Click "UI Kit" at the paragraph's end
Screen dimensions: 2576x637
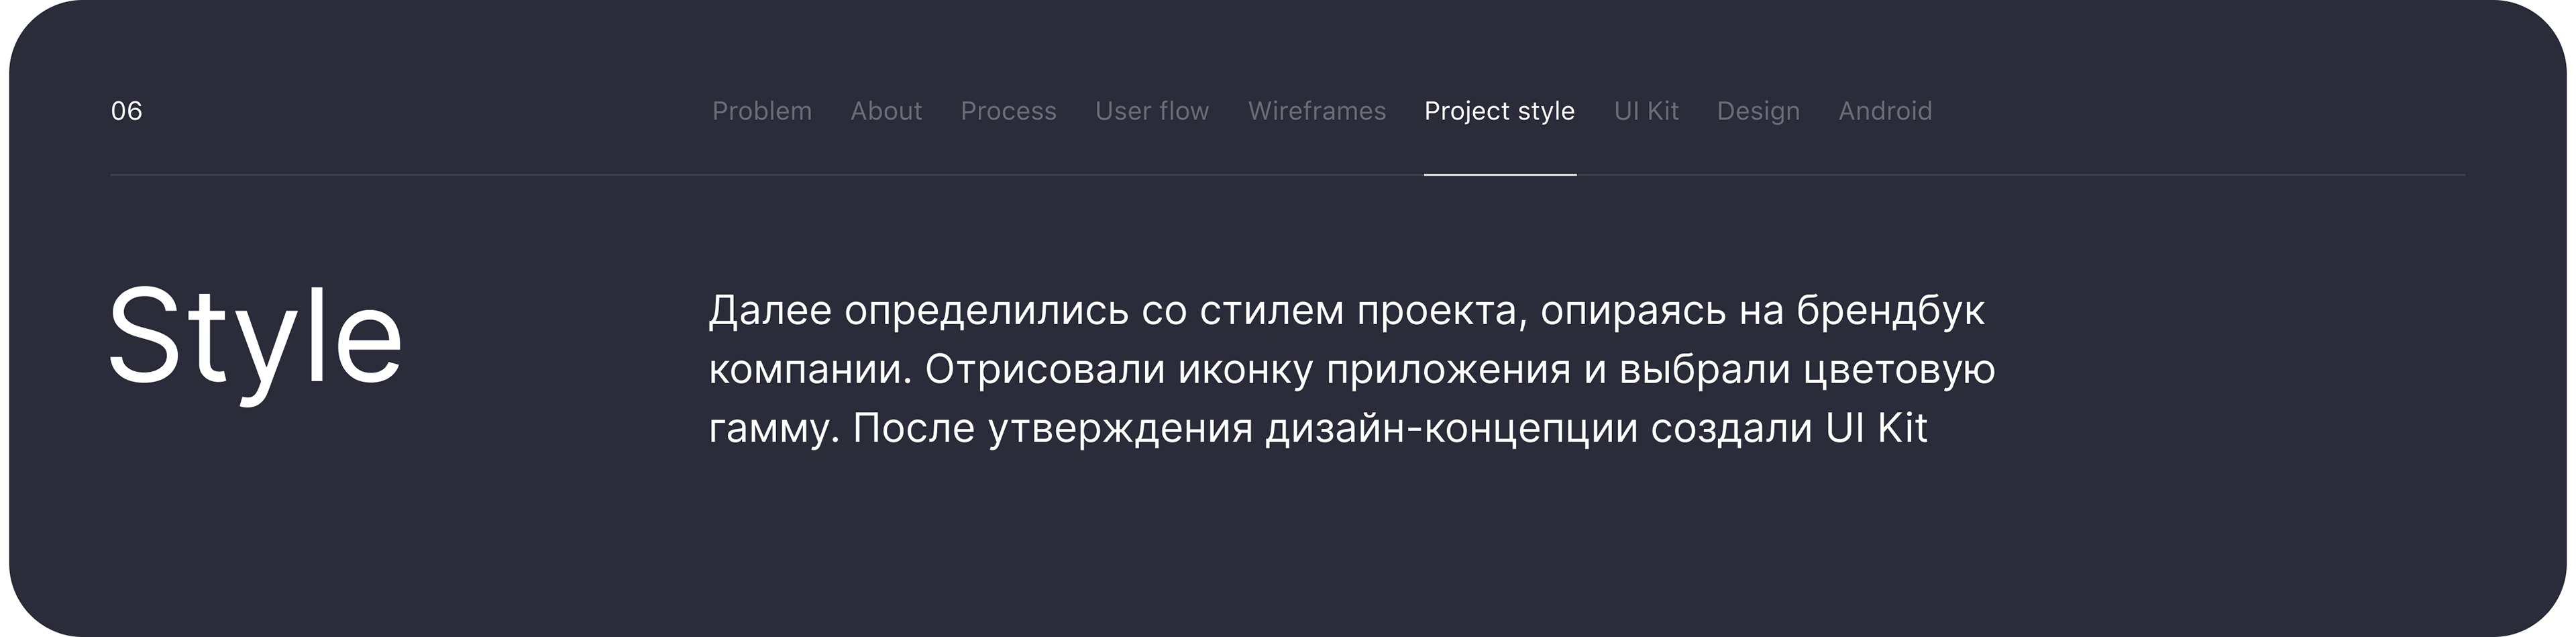[1875, 428]
